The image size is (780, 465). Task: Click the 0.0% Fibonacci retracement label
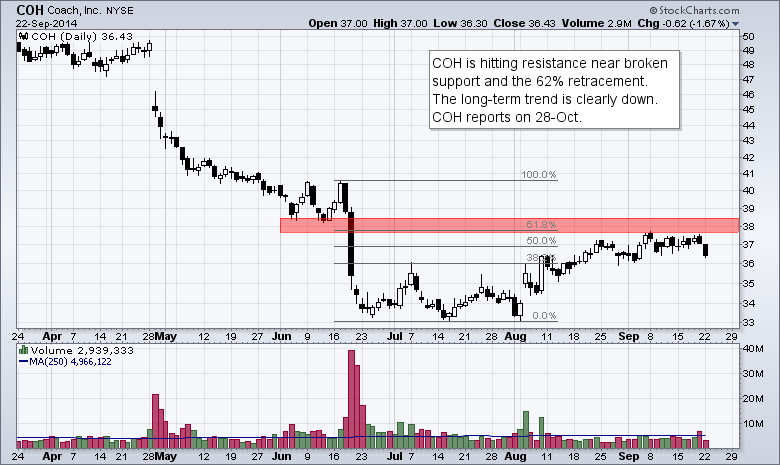click(544, 316)
